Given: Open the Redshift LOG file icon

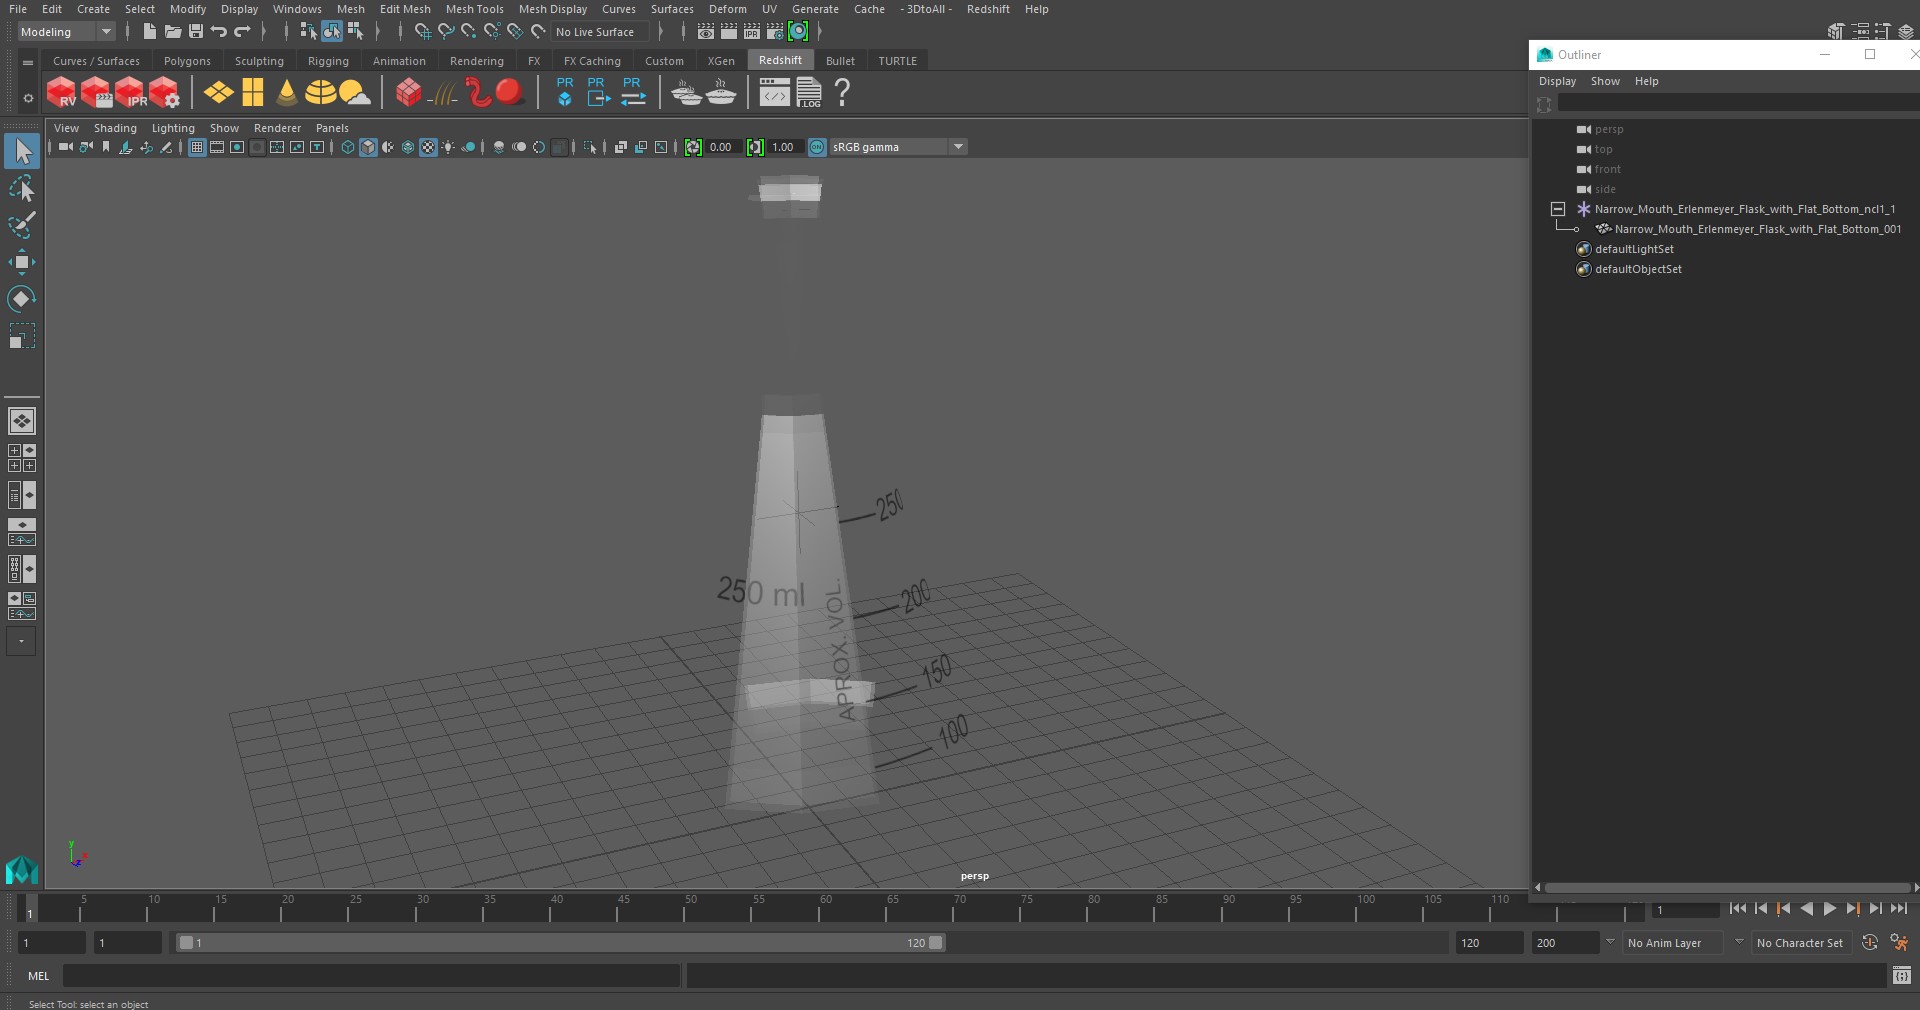Looking at the screenshot, I should tap(809, 93).
